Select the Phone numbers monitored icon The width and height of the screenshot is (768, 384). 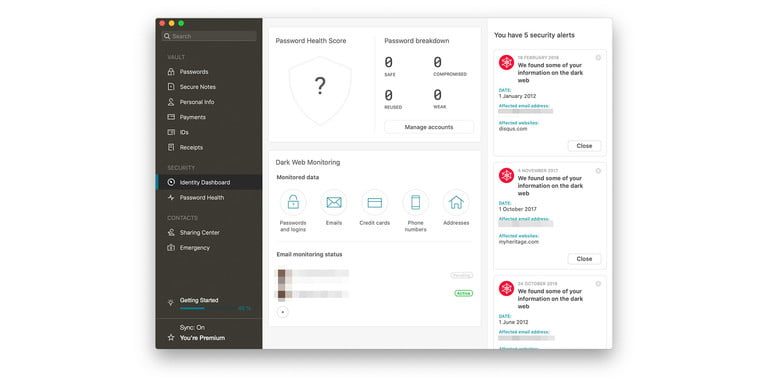[x=415, y=202]
